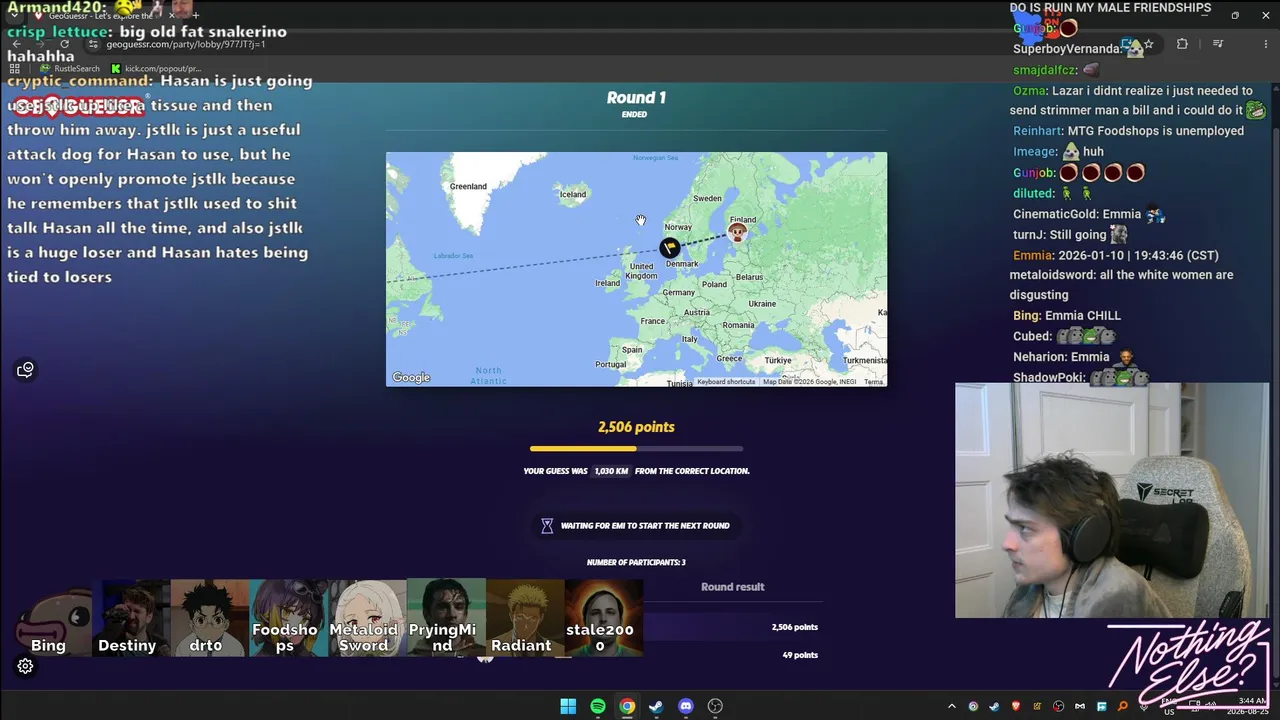Click the player avatar pin on map
The height and width of the screenshot is (720, 1280).
coord(737,233)
